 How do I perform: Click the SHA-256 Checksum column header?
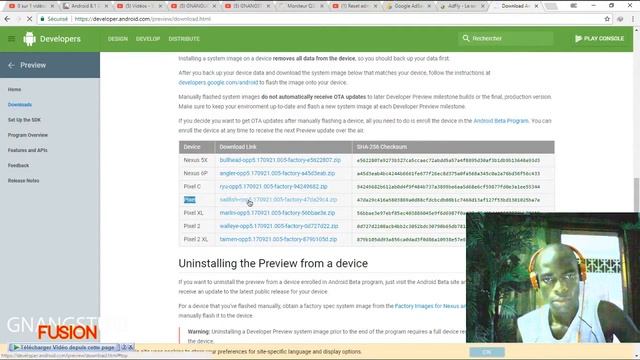(x=382, y=147)
